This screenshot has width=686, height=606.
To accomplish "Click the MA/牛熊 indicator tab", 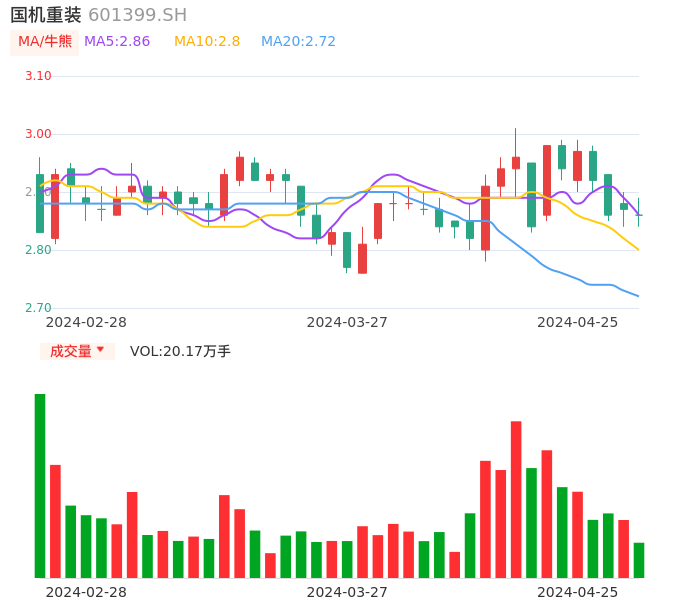I will [x=45, y=42].
